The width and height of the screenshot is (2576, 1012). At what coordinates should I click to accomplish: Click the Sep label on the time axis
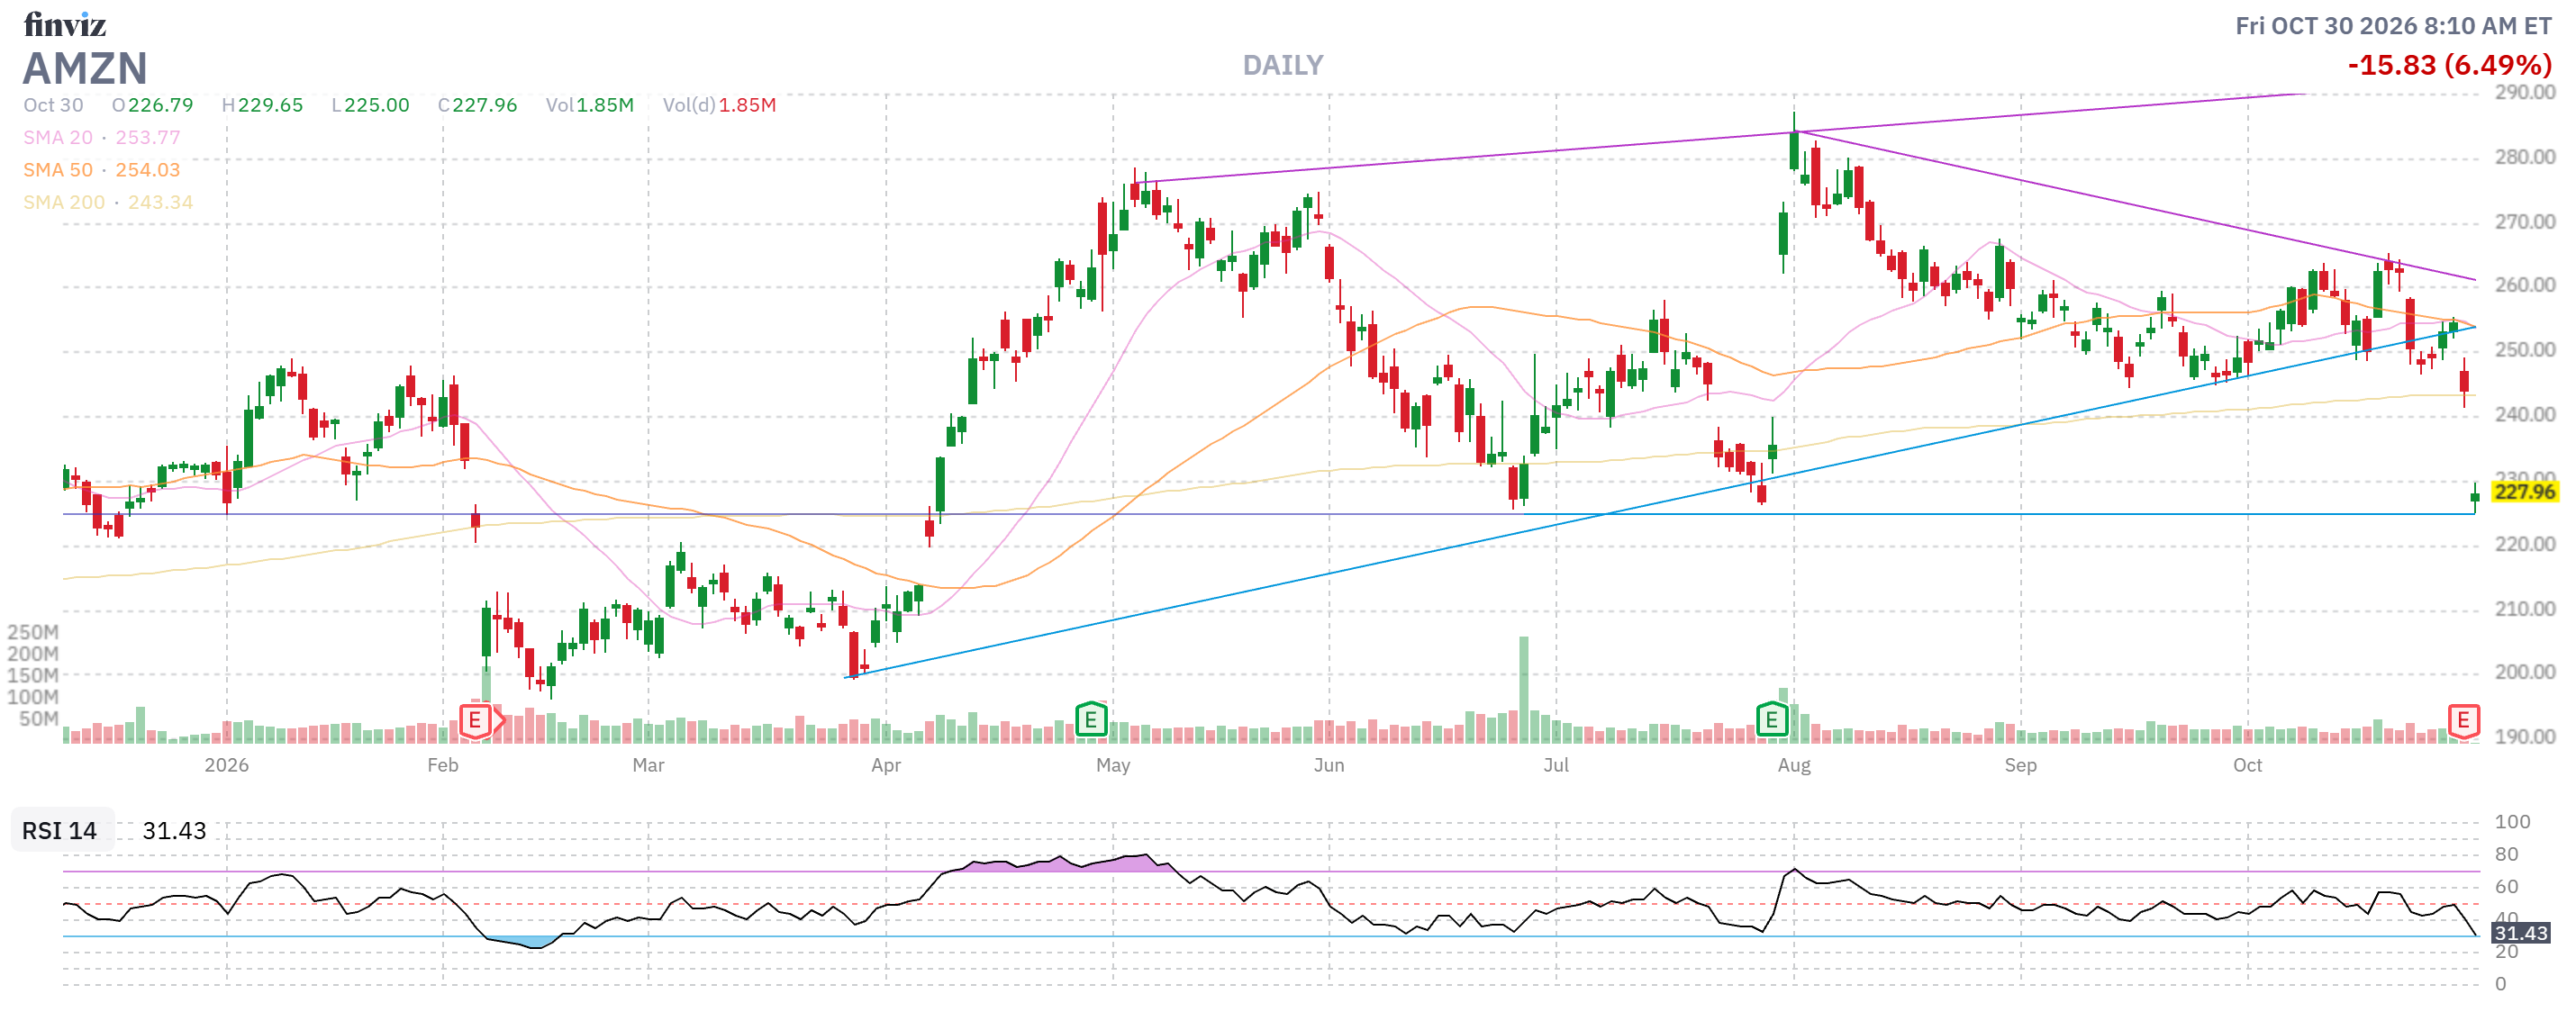[x=2021, y=765]
